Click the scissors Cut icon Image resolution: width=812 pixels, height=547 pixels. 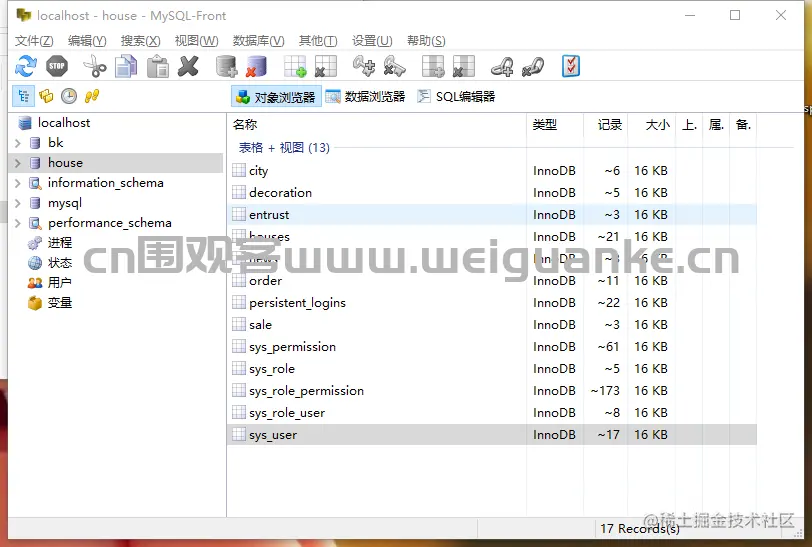tap(95, 66)
